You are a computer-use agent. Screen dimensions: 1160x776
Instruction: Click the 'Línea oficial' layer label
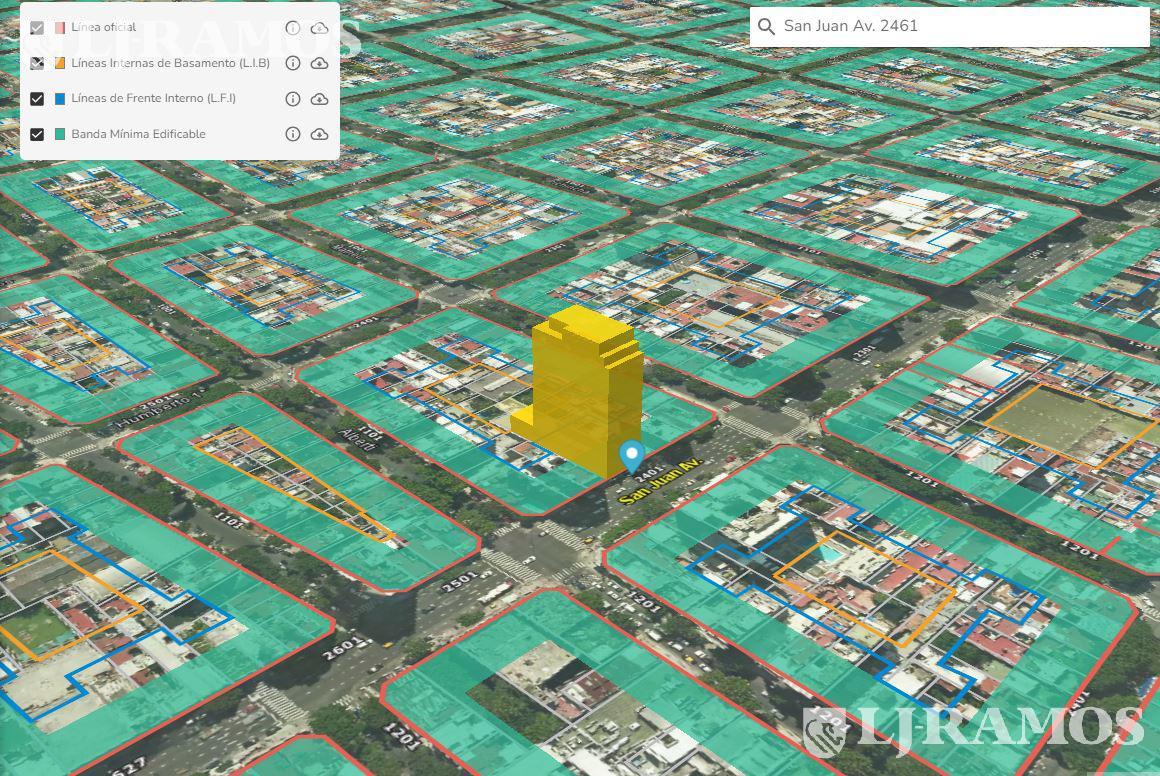pyautogui.click(x=104, y=27)
